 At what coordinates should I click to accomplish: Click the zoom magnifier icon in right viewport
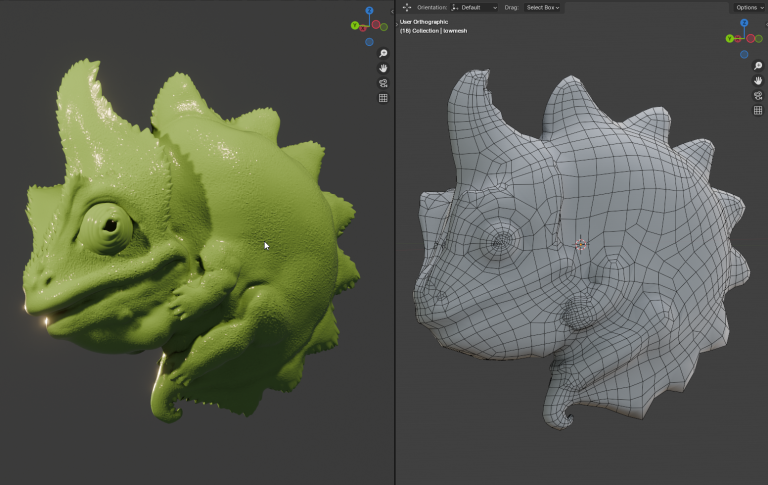(x=758, y=66)
